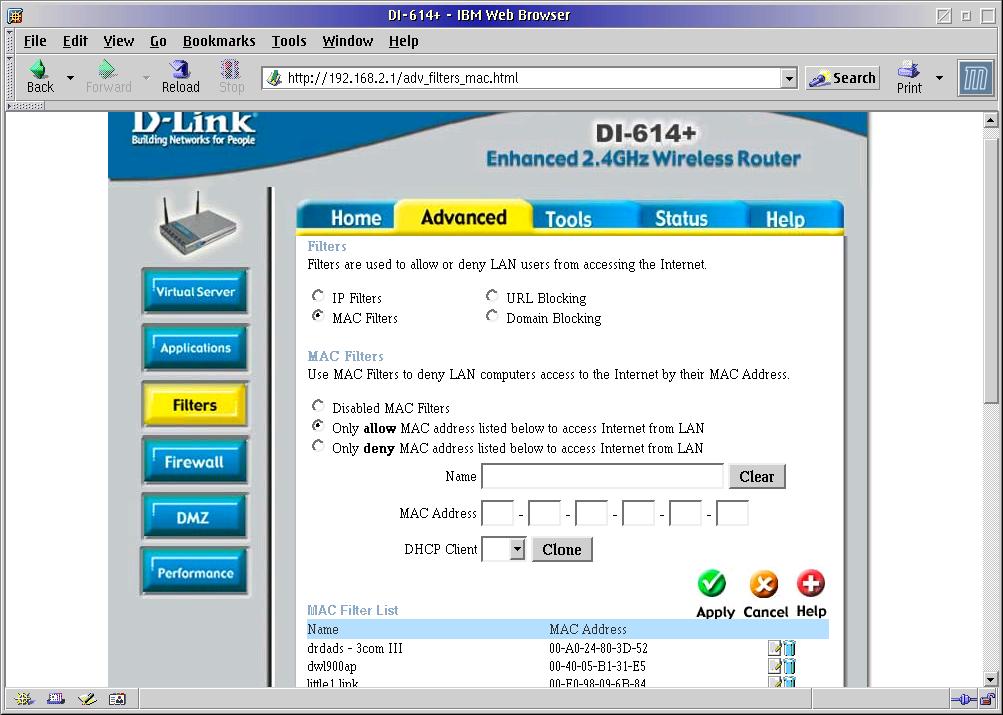
Task: Click the IBM Web Browser throbber logo
Action: (975, 78)
